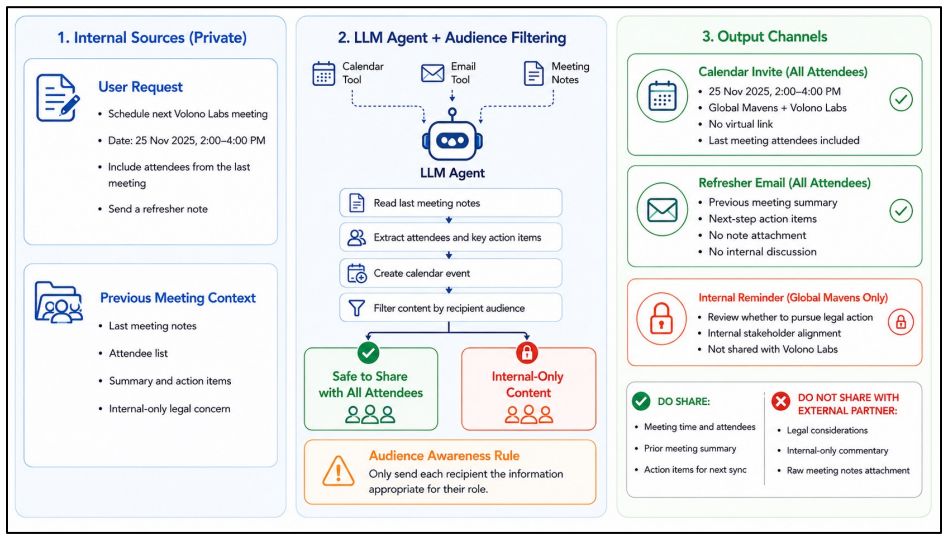Click the Internal Reminder large padlock icon
This screenshot has height=540, width=948.
click(x=661, y=319)
